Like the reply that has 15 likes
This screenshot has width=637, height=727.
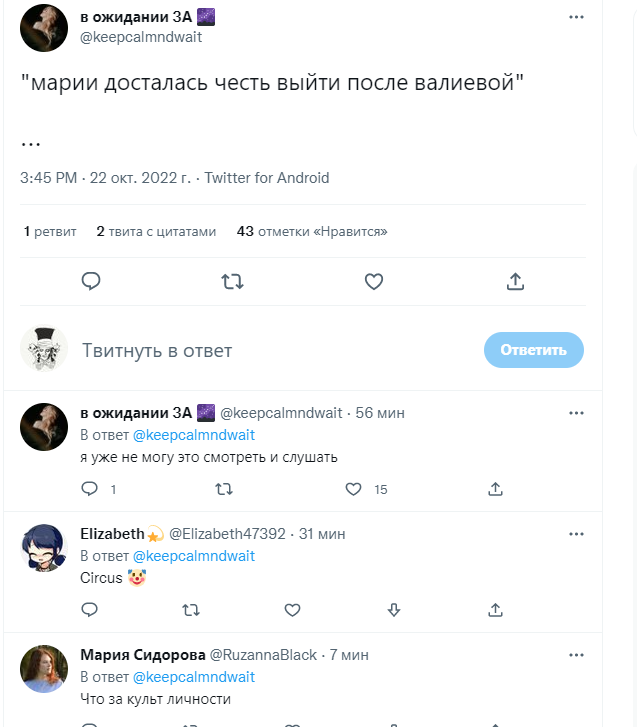(353, 489)
